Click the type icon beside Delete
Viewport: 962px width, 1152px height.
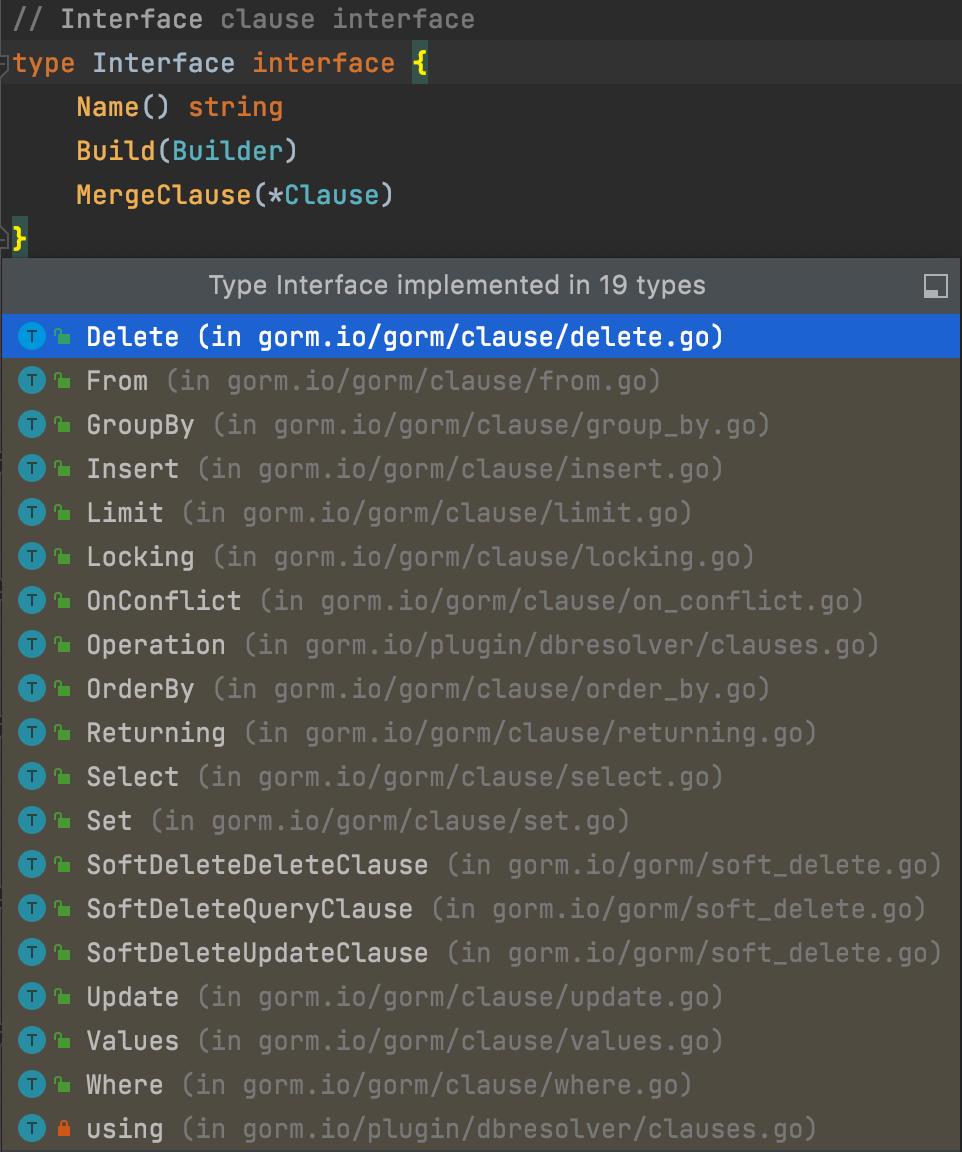tap(33, 337)
